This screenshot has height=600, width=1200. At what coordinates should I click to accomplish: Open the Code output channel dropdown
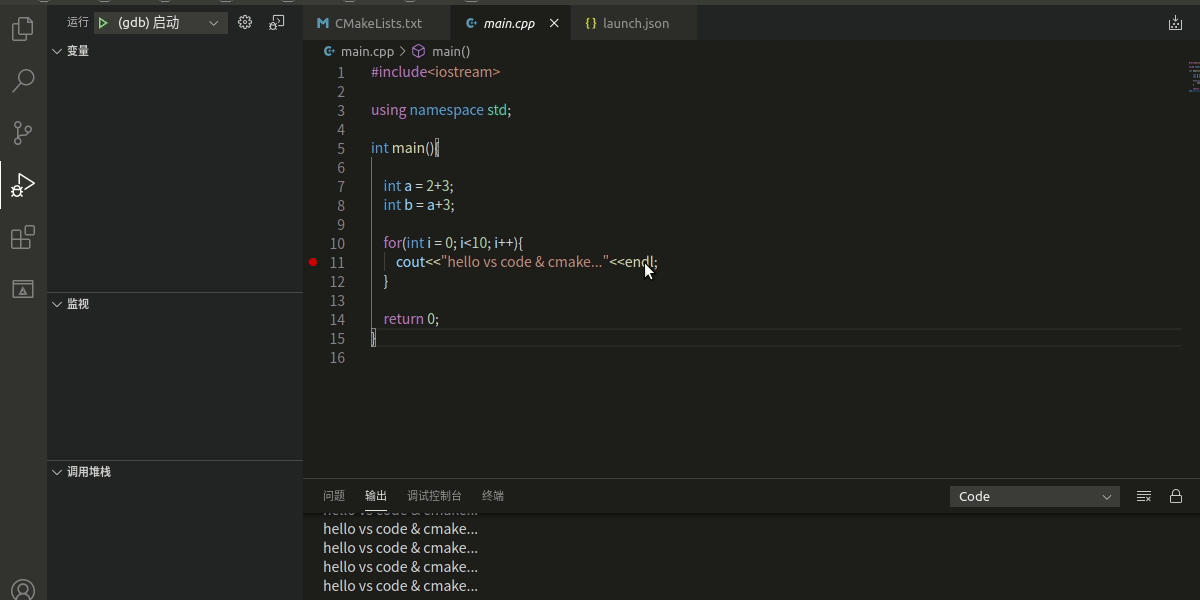point(1034,495)
